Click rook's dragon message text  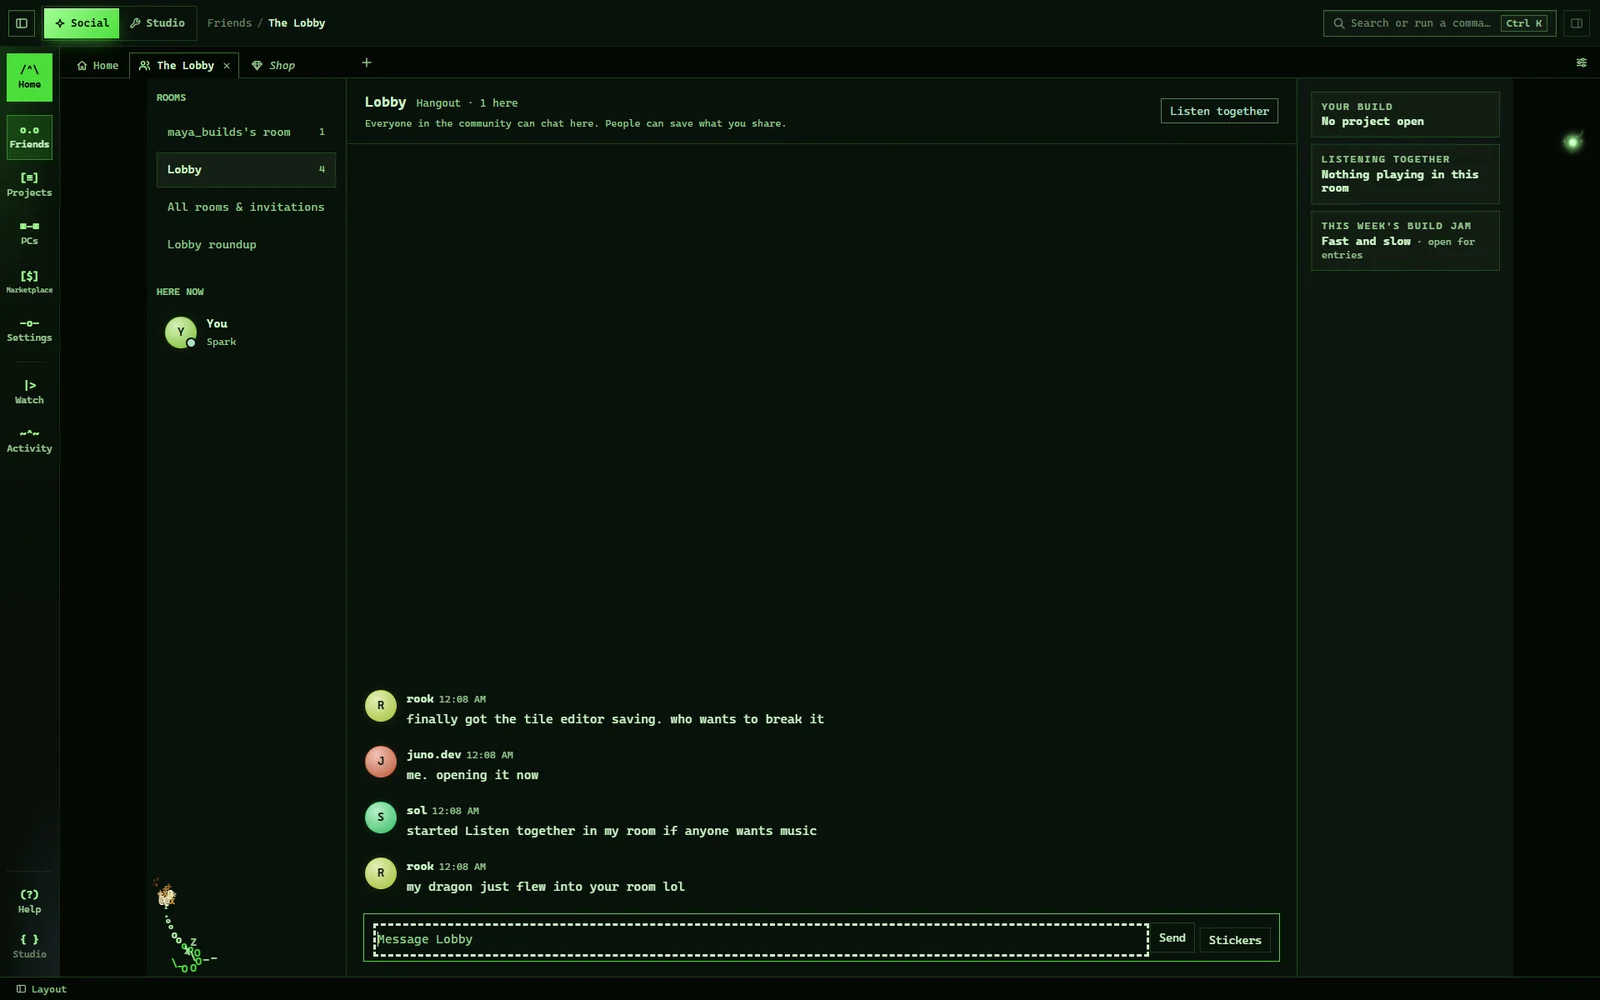click(x=545, y=887)
